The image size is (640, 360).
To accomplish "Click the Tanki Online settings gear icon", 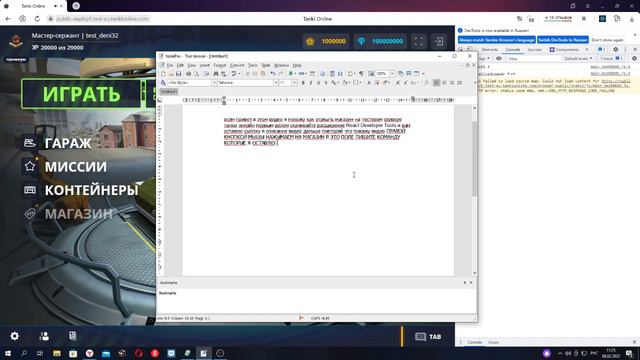I will (15, 336).
